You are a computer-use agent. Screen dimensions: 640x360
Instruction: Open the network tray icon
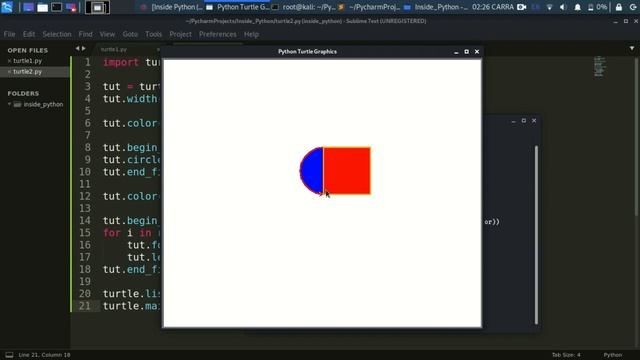click(x=549, y=7)
